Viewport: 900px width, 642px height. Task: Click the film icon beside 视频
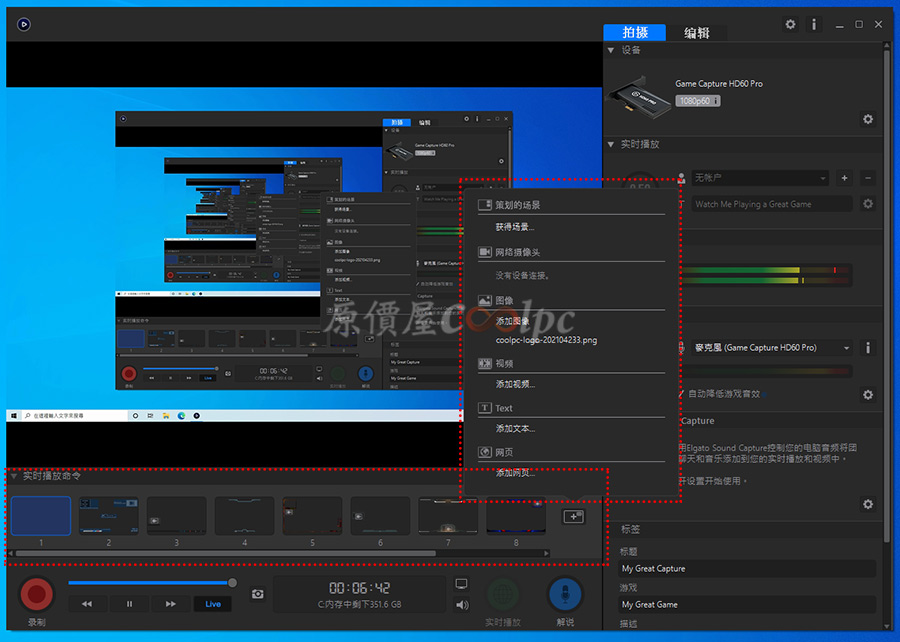point(484,363)
